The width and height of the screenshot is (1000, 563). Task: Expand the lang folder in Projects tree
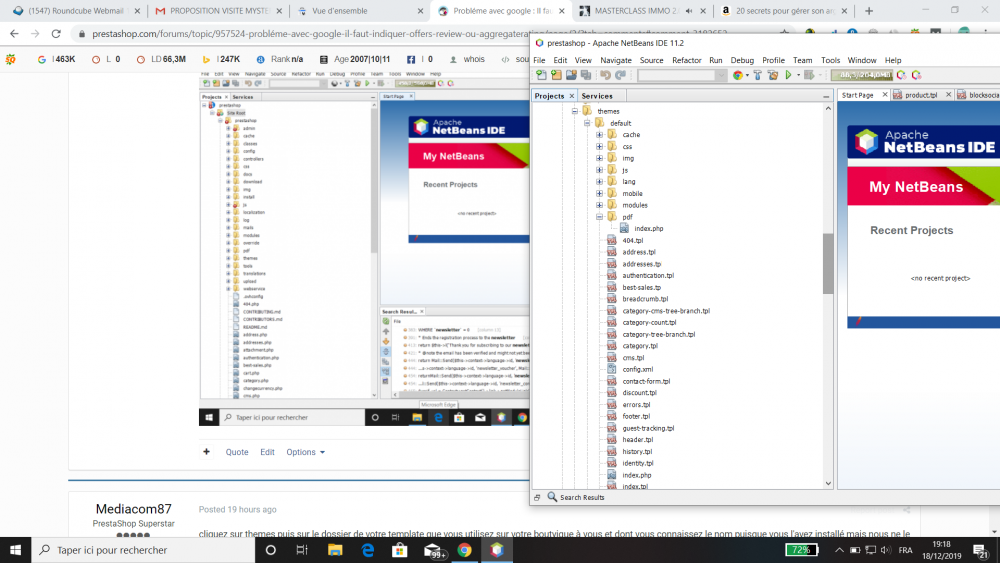click(599, 182)
